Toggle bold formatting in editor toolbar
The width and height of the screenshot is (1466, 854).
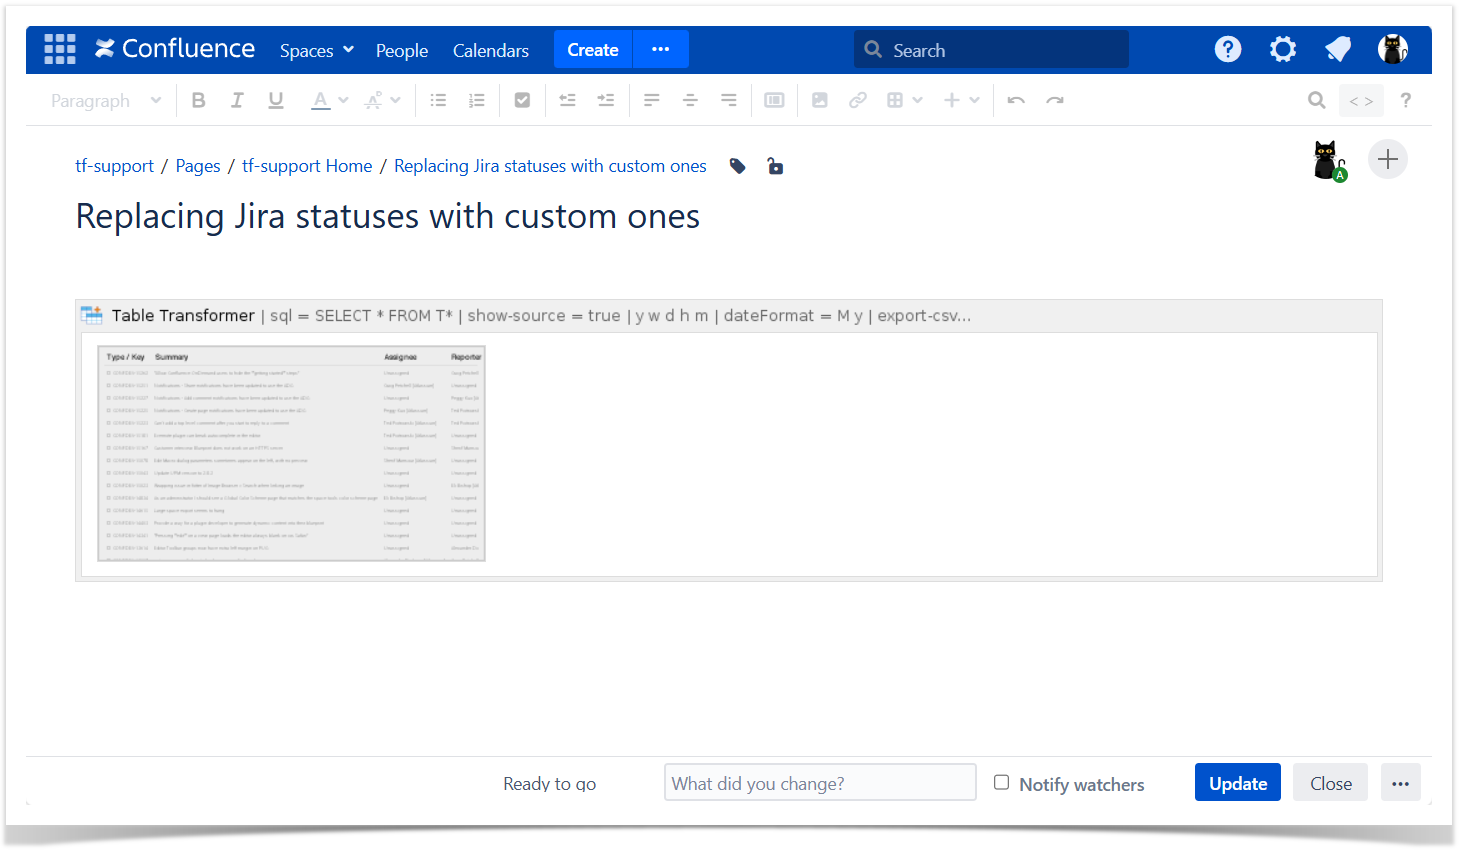click(198, 100)
